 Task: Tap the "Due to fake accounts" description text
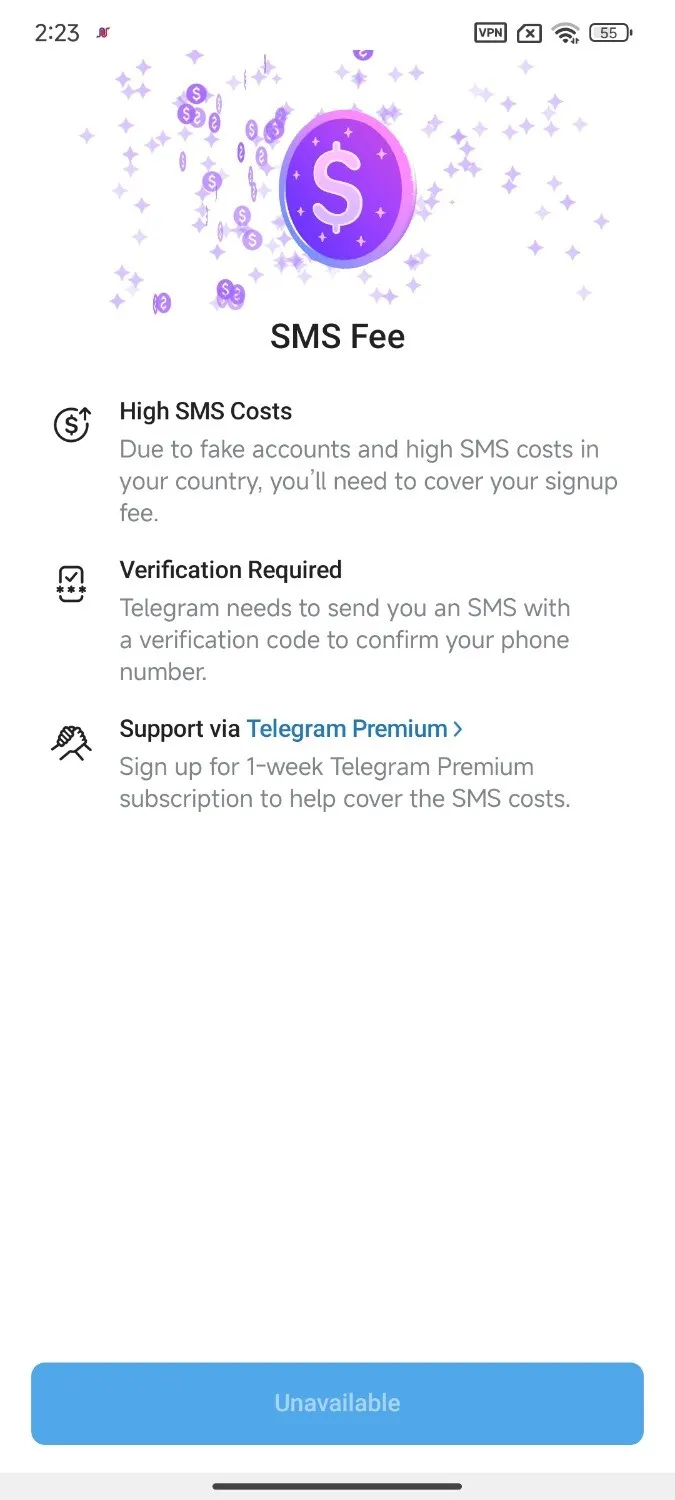pyautogui.click(x=368, y=481)
